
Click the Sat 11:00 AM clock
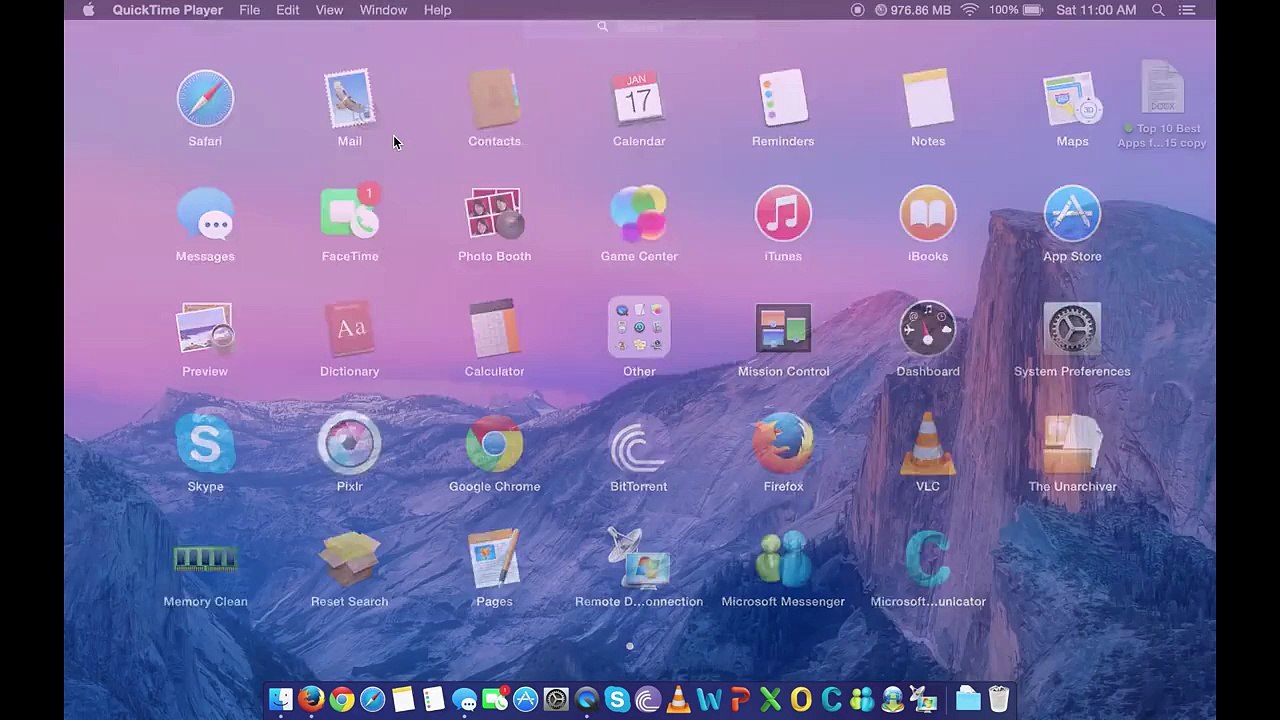click(x=1096, y=10)
